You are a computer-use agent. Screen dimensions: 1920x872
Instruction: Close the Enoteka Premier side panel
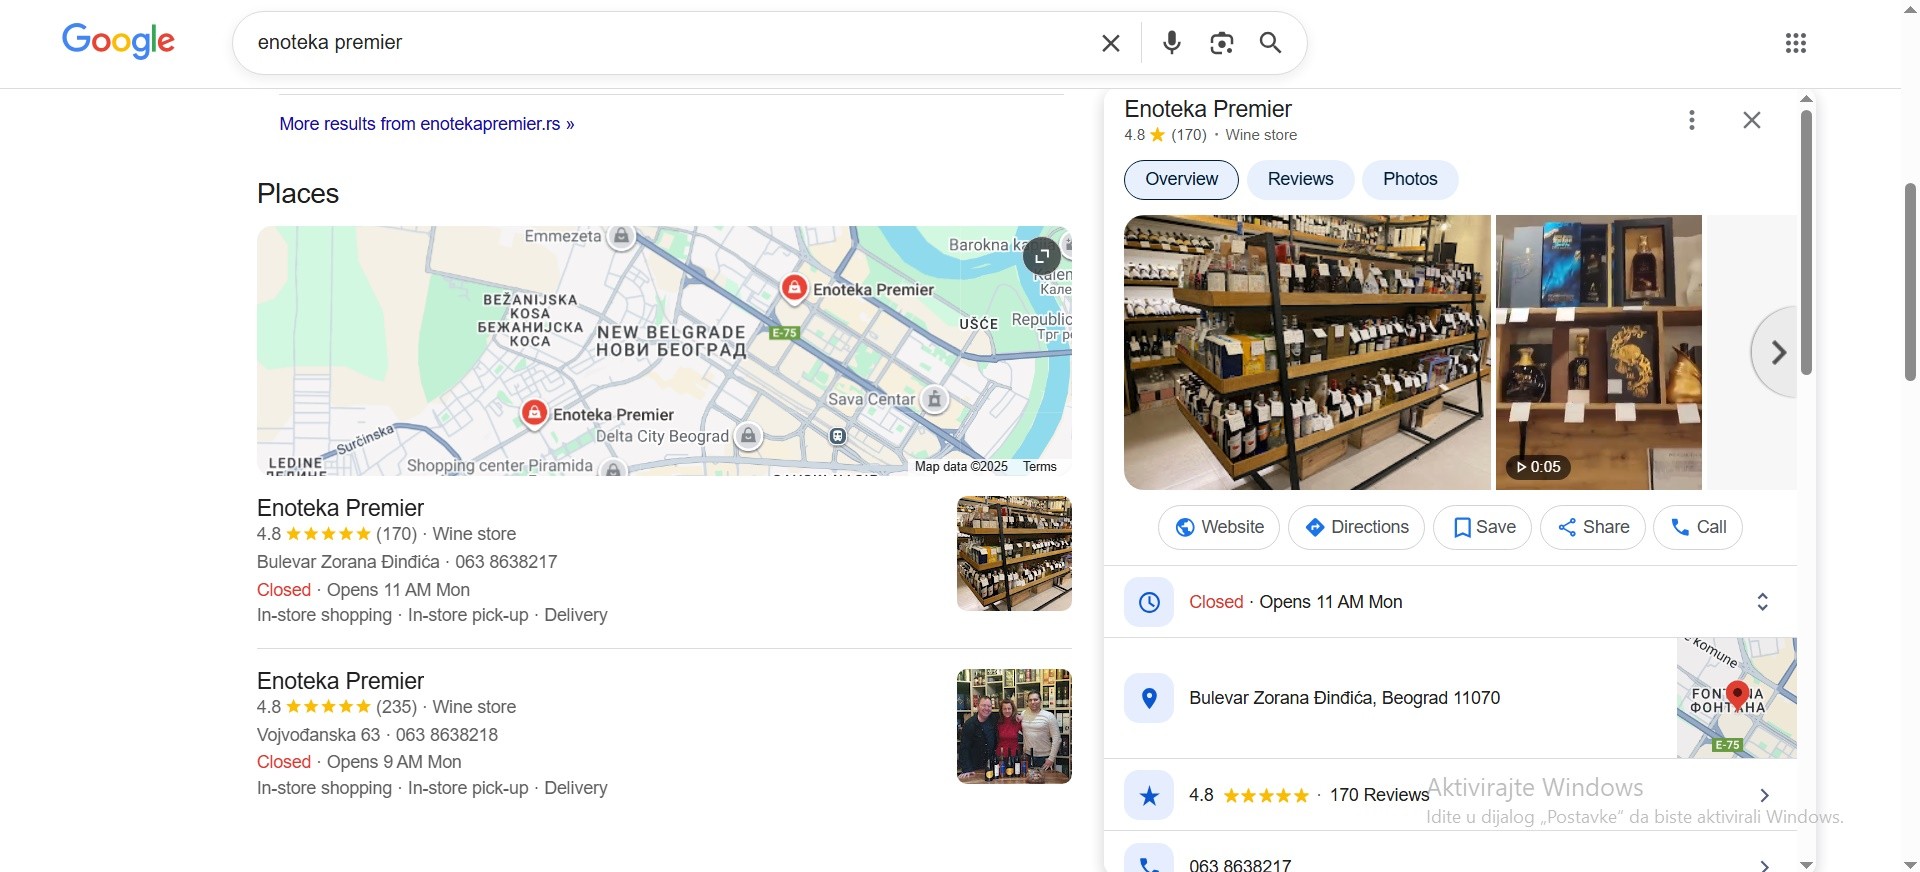point(1752,120)
